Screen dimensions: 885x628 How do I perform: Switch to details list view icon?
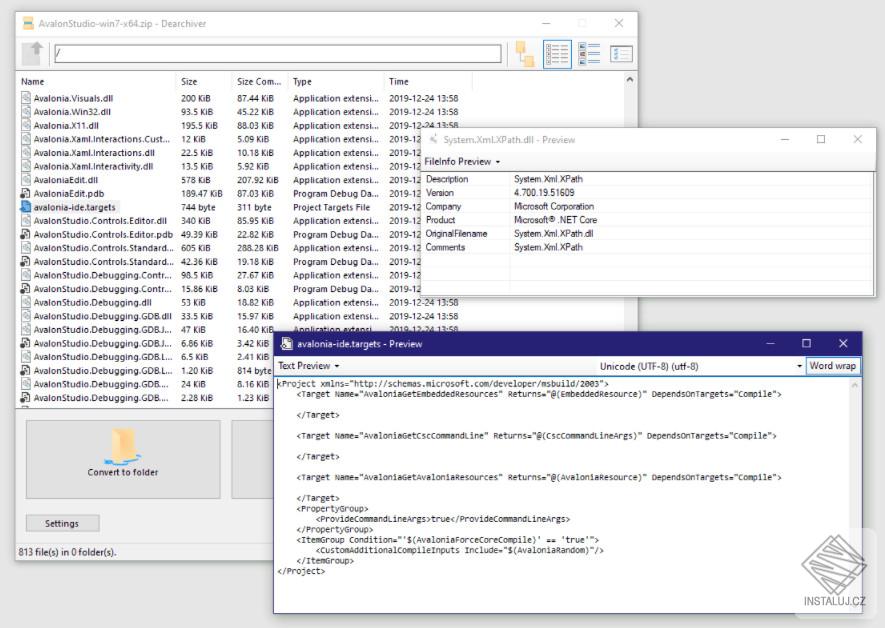tap(557, 54)
